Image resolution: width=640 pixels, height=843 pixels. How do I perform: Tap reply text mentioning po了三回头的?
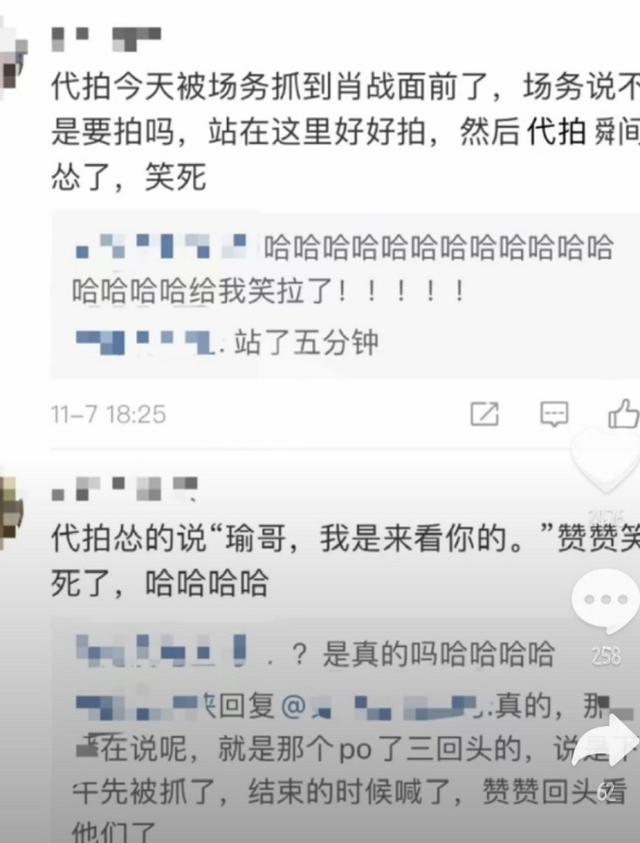(x=350, y=769)
